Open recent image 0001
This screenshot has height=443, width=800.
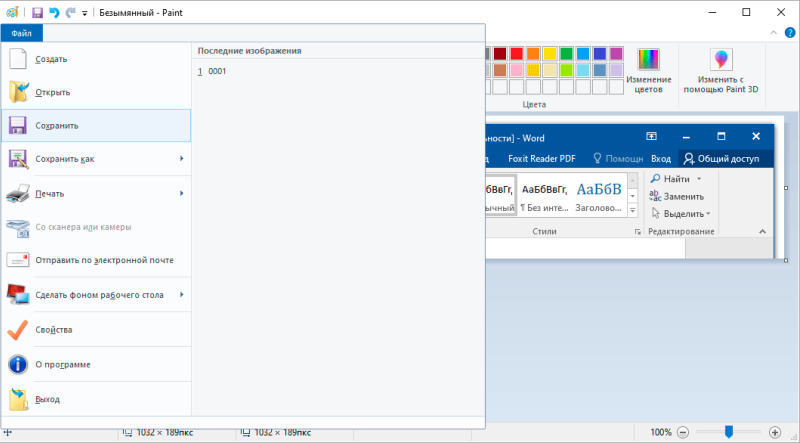[217, 71]
